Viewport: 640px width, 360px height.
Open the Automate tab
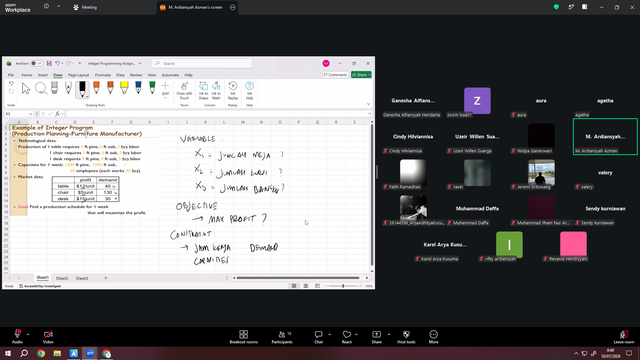(170, 75)
